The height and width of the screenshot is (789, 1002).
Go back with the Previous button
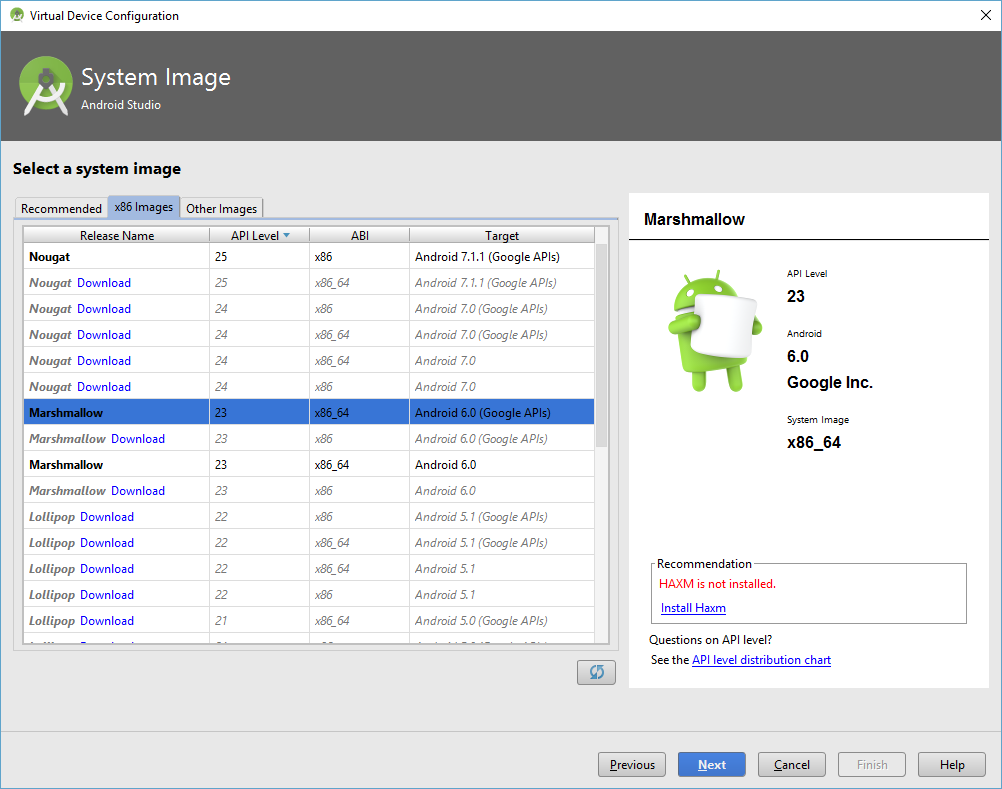pos(632,765)
